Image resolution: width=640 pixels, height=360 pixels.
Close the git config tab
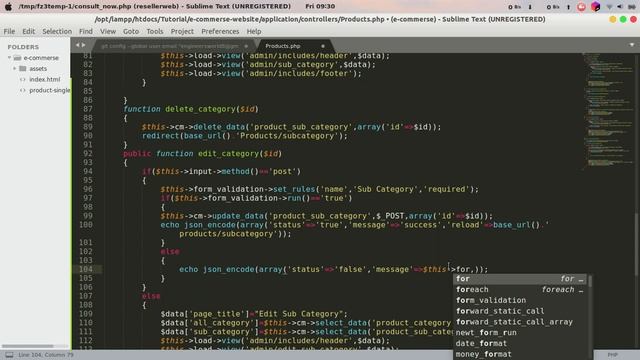[246, 46]
